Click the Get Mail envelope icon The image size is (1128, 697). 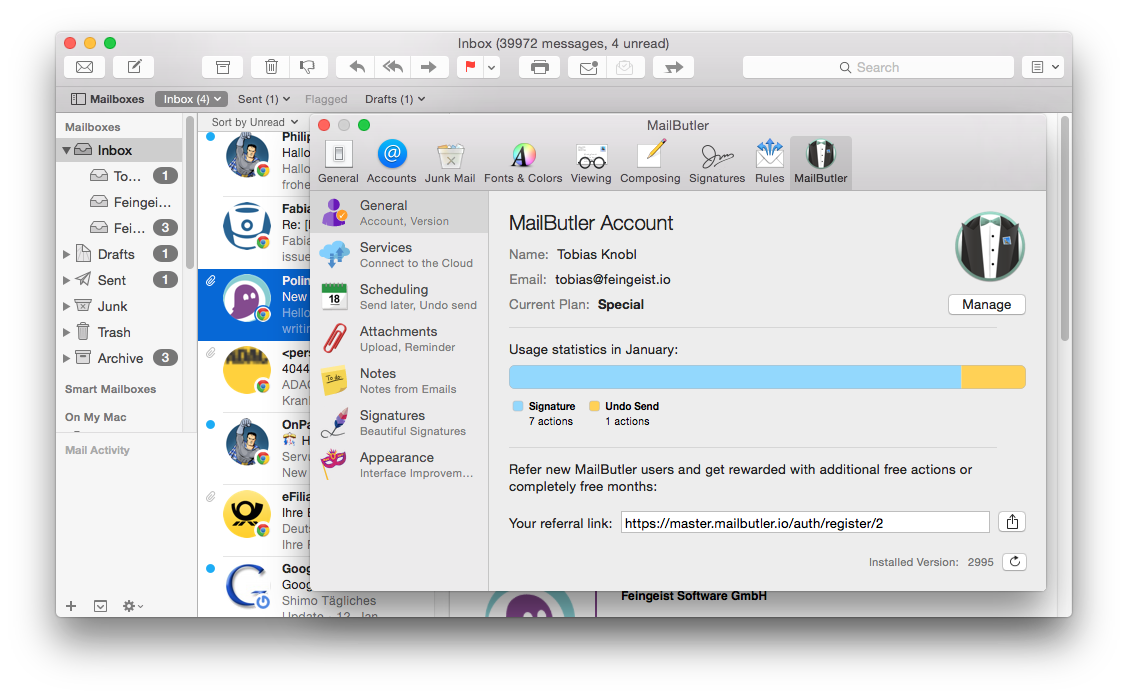click(x=84, y=67)
